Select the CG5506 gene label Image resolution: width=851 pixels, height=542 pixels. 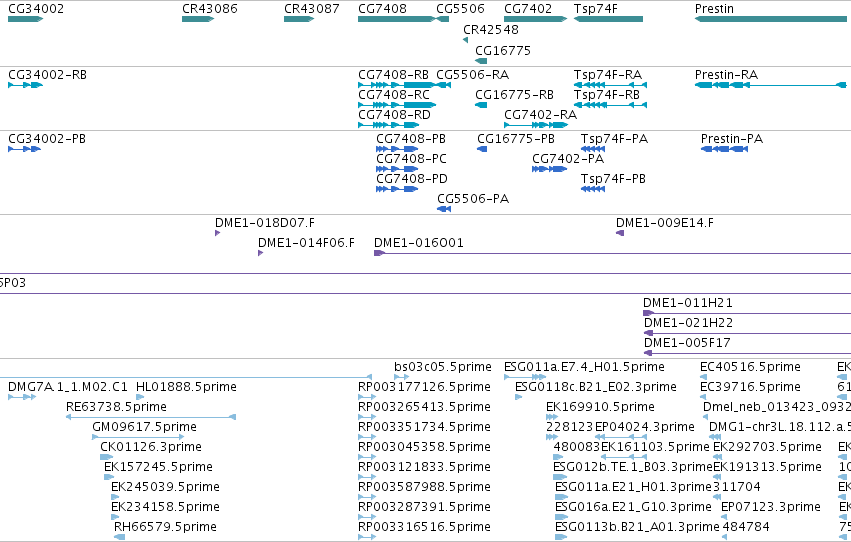(460, 9)
